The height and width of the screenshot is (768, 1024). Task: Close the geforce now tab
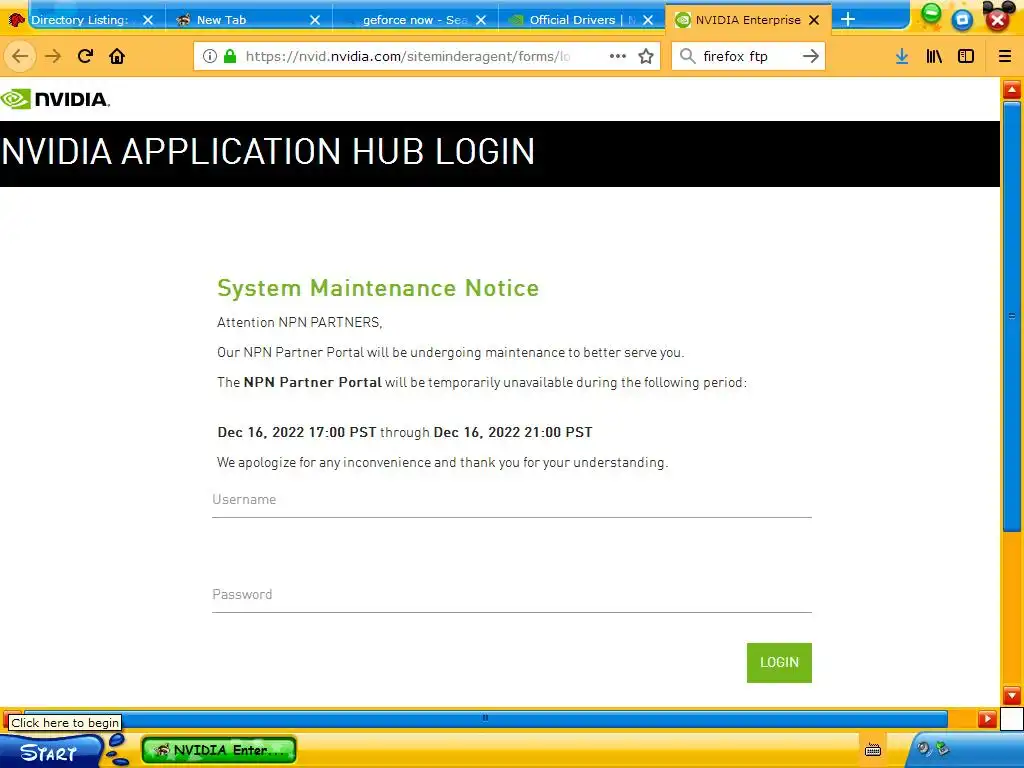481,20
